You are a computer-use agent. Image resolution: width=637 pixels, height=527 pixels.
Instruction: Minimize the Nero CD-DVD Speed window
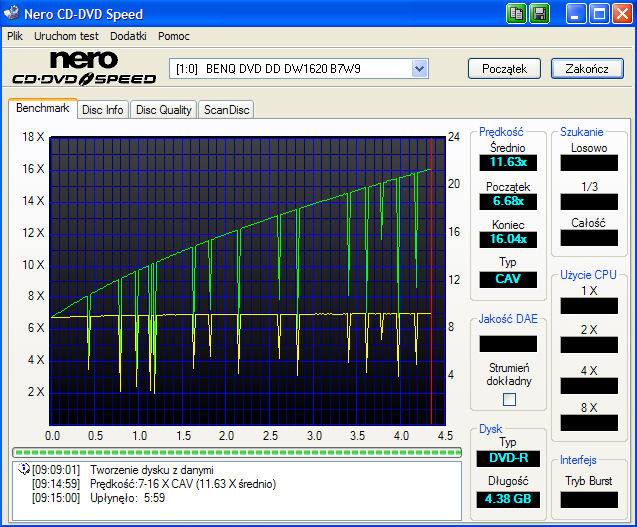click(x=575, y=14)
